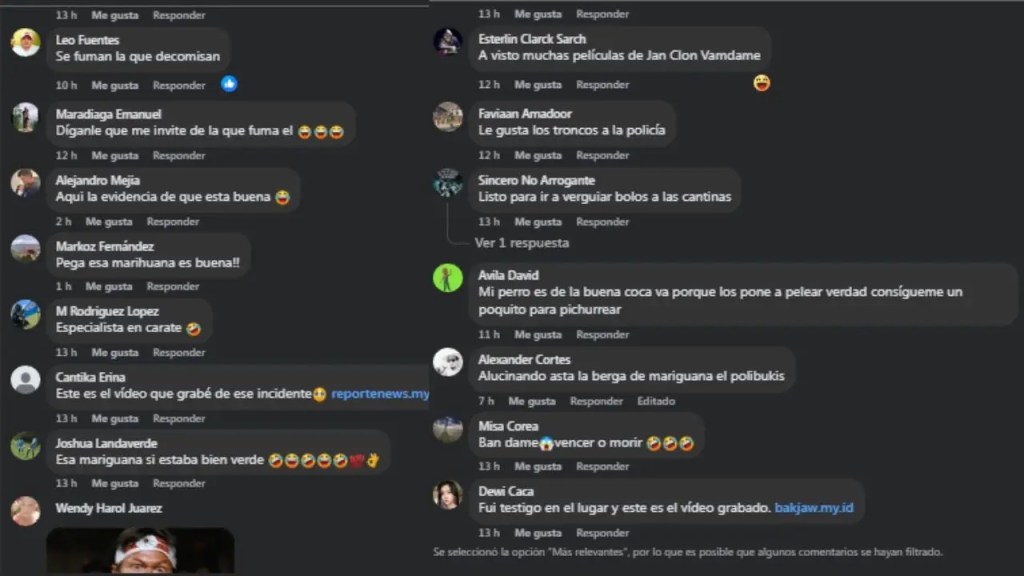This screenshot has height=576, width=1024.
Task: Expand "Ver 1 respuesta" replies
Action: pyautogui.click(x=521, y=243)
